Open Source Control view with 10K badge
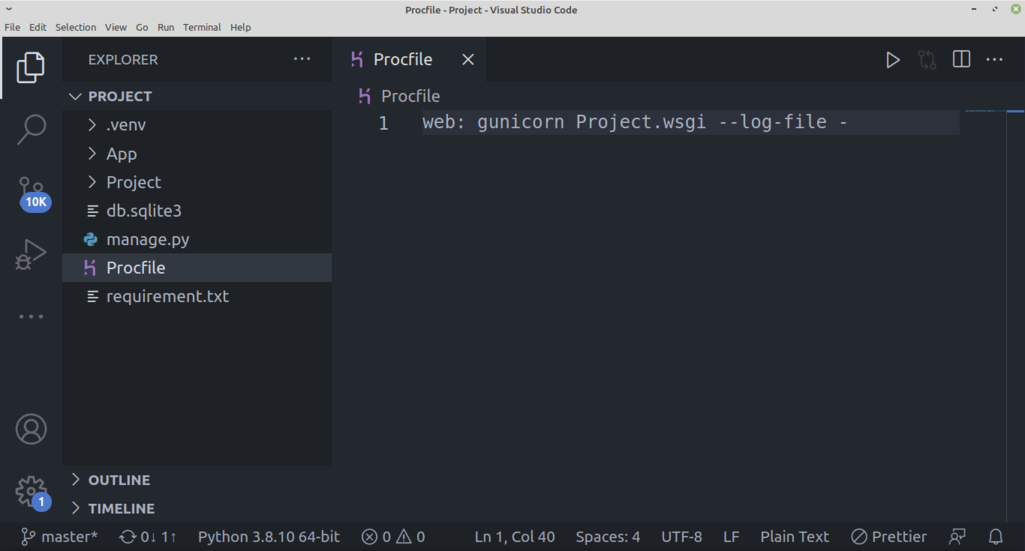Viewport: 1025px width, 551px height. point(33,194)
